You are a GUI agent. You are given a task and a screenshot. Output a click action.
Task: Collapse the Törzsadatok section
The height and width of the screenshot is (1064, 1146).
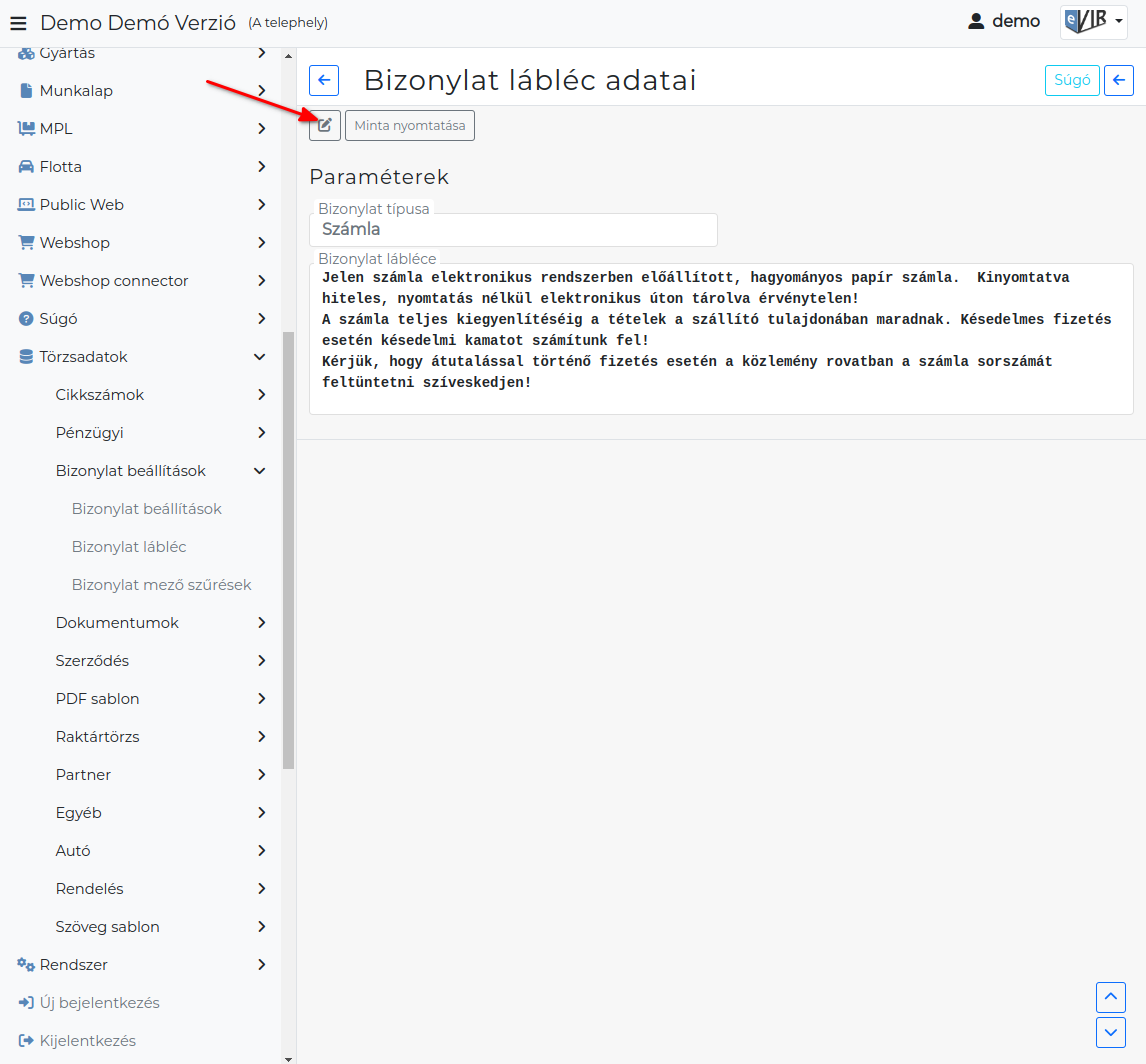pos(259,357)
